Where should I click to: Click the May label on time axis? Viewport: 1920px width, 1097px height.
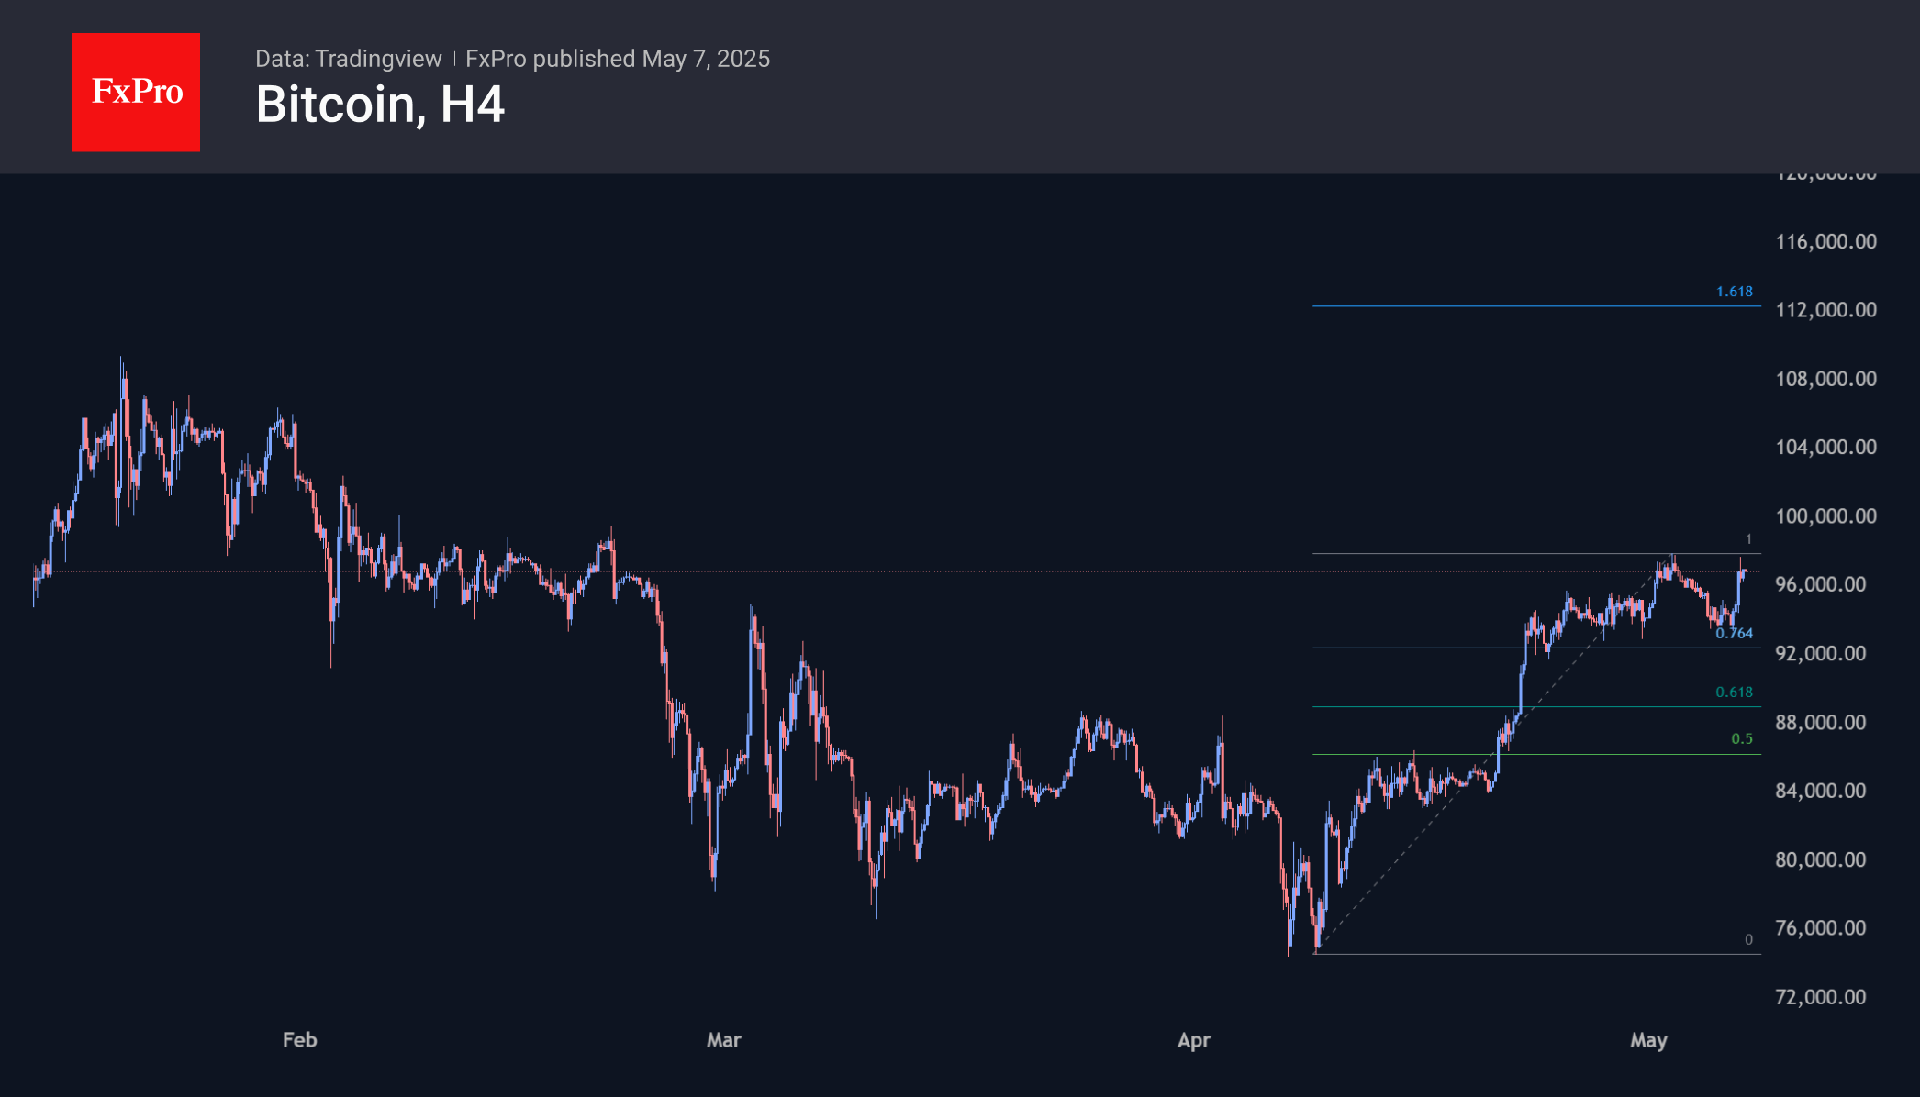click(x=1649, y=1040)
